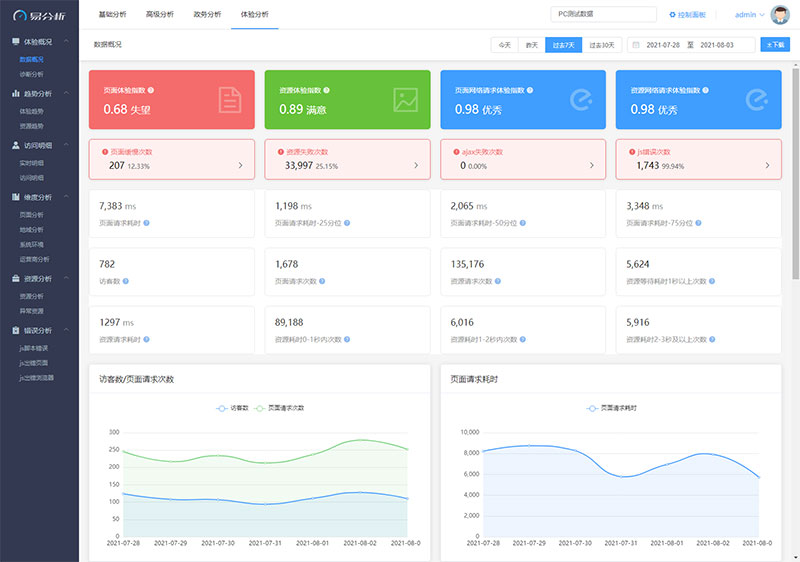Switch to the 基础分析 tab
800x562 pixels.
point(113,15)
